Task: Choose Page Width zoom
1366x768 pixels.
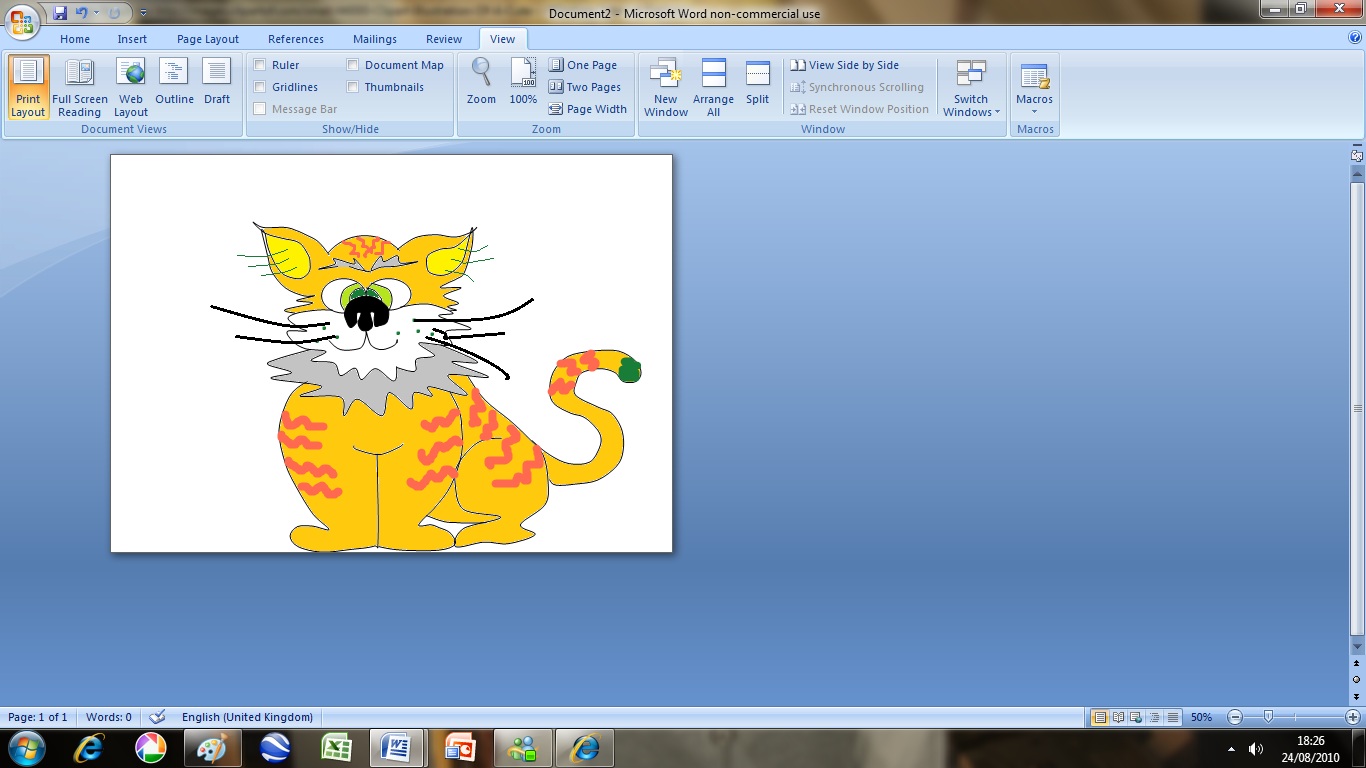Action: [588, 109]
